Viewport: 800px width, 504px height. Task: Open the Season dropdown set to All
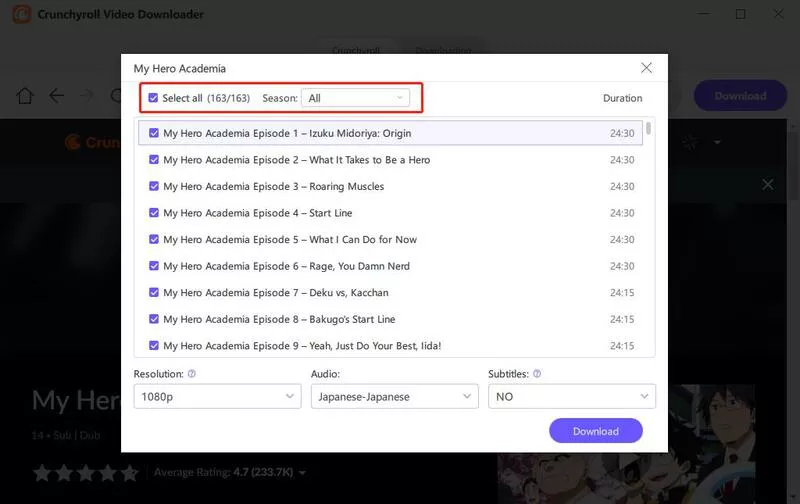[x=355, y=98]
